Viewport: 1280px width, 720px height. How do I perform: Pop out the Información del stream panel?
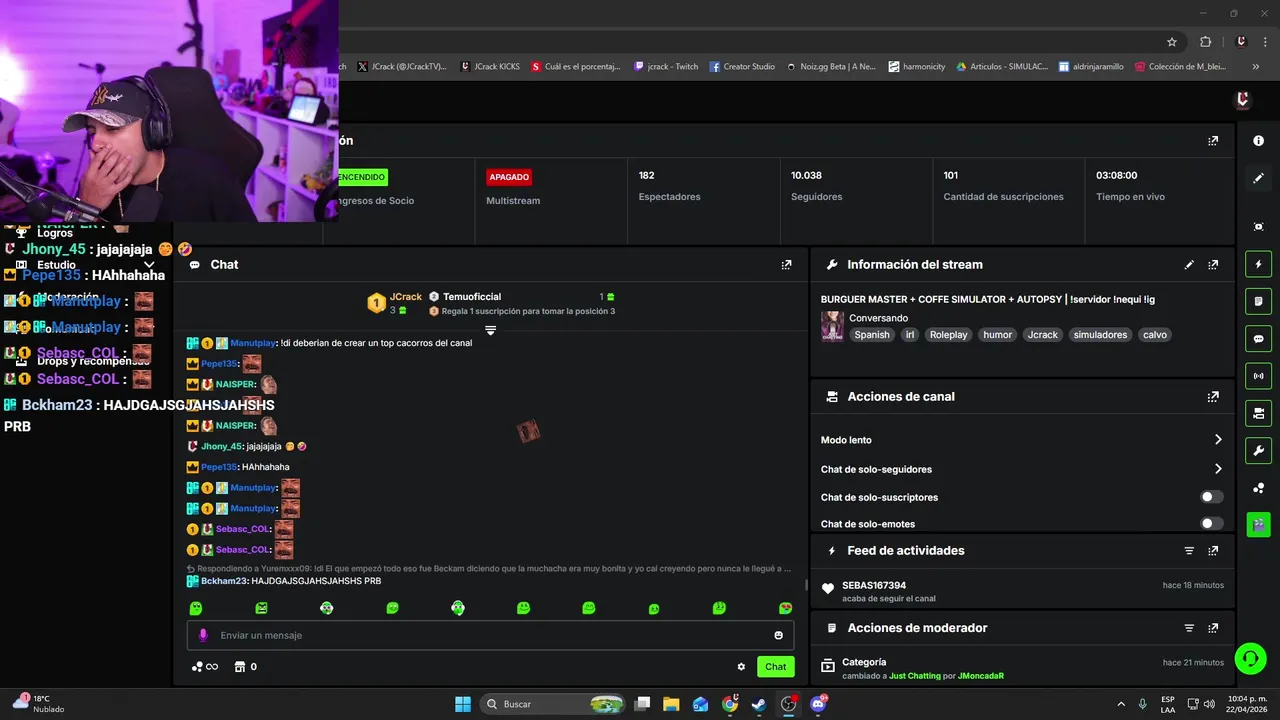(1213, 265)
